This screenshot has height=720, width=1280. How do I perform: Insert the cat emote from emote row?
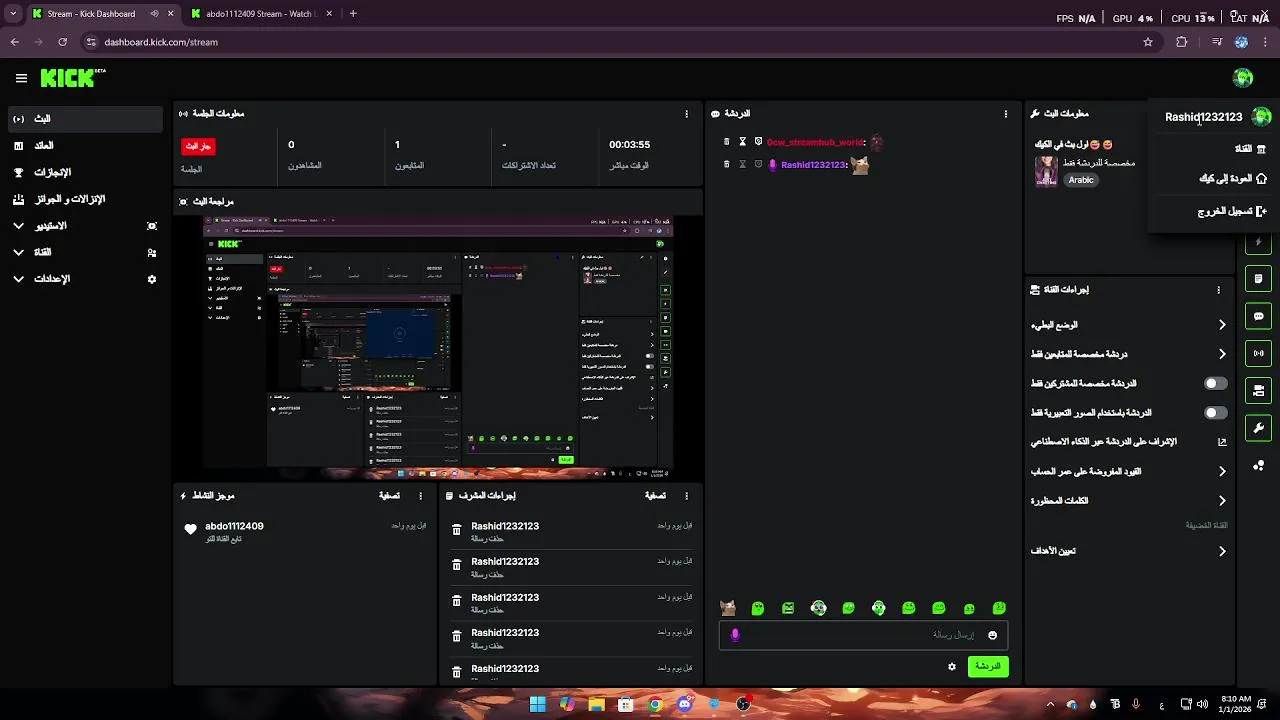click(728, 608)
